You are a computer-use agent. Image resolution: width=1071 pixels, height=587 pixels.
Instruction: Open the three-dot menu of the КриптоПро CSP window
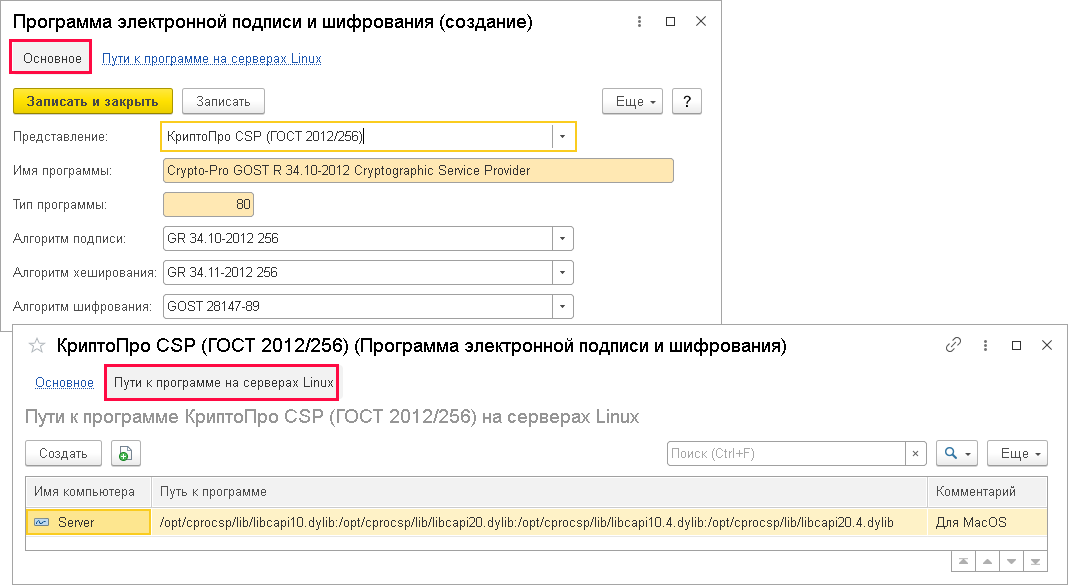point(985,346)
